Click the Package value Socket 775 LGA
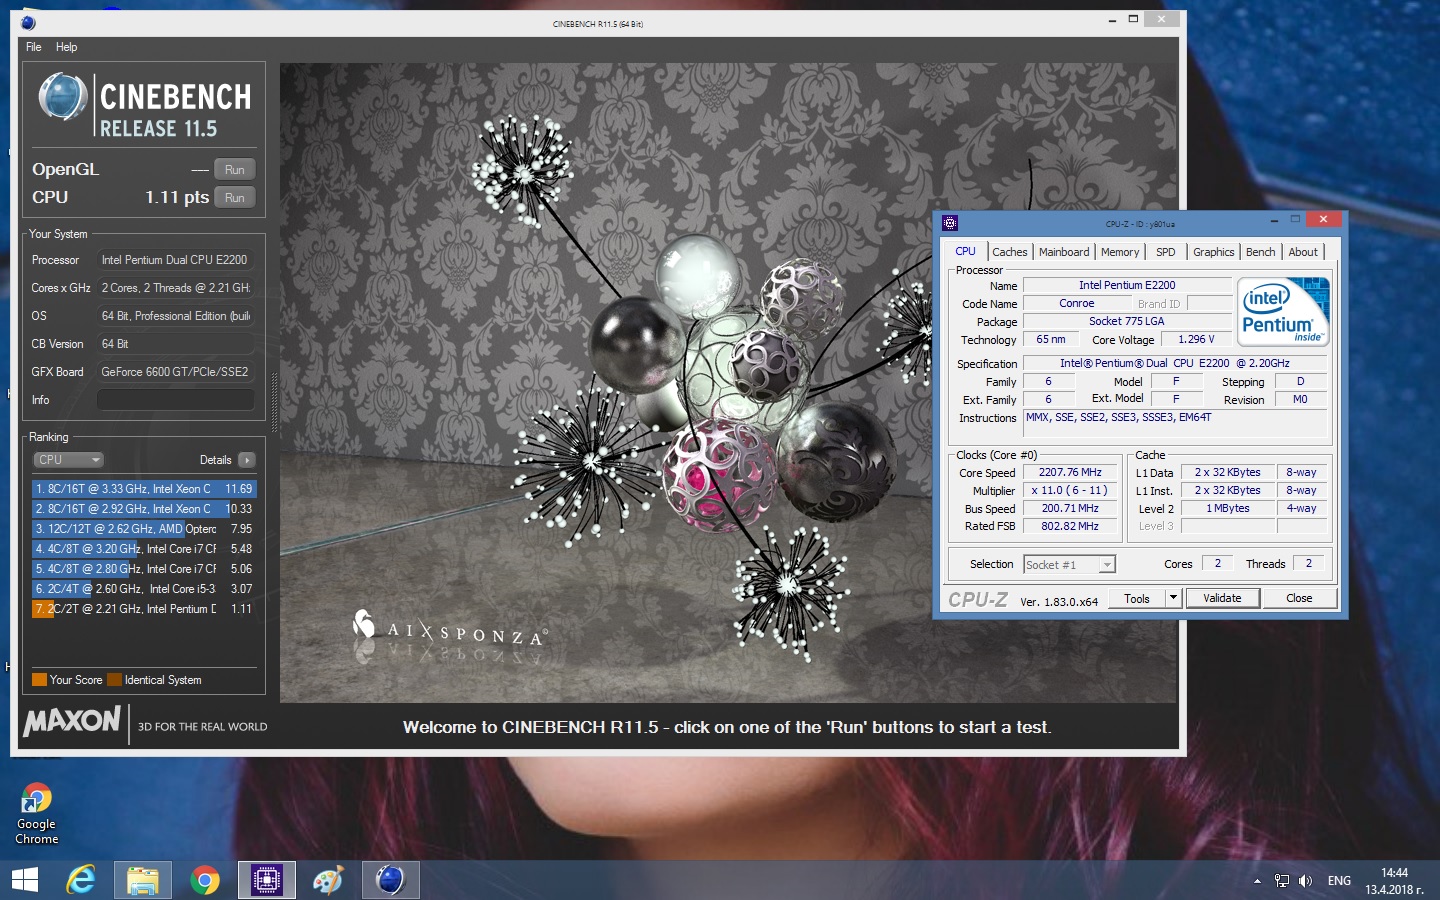The image size is (1440, 900). pyautogui.click(x=1127, y=321)
